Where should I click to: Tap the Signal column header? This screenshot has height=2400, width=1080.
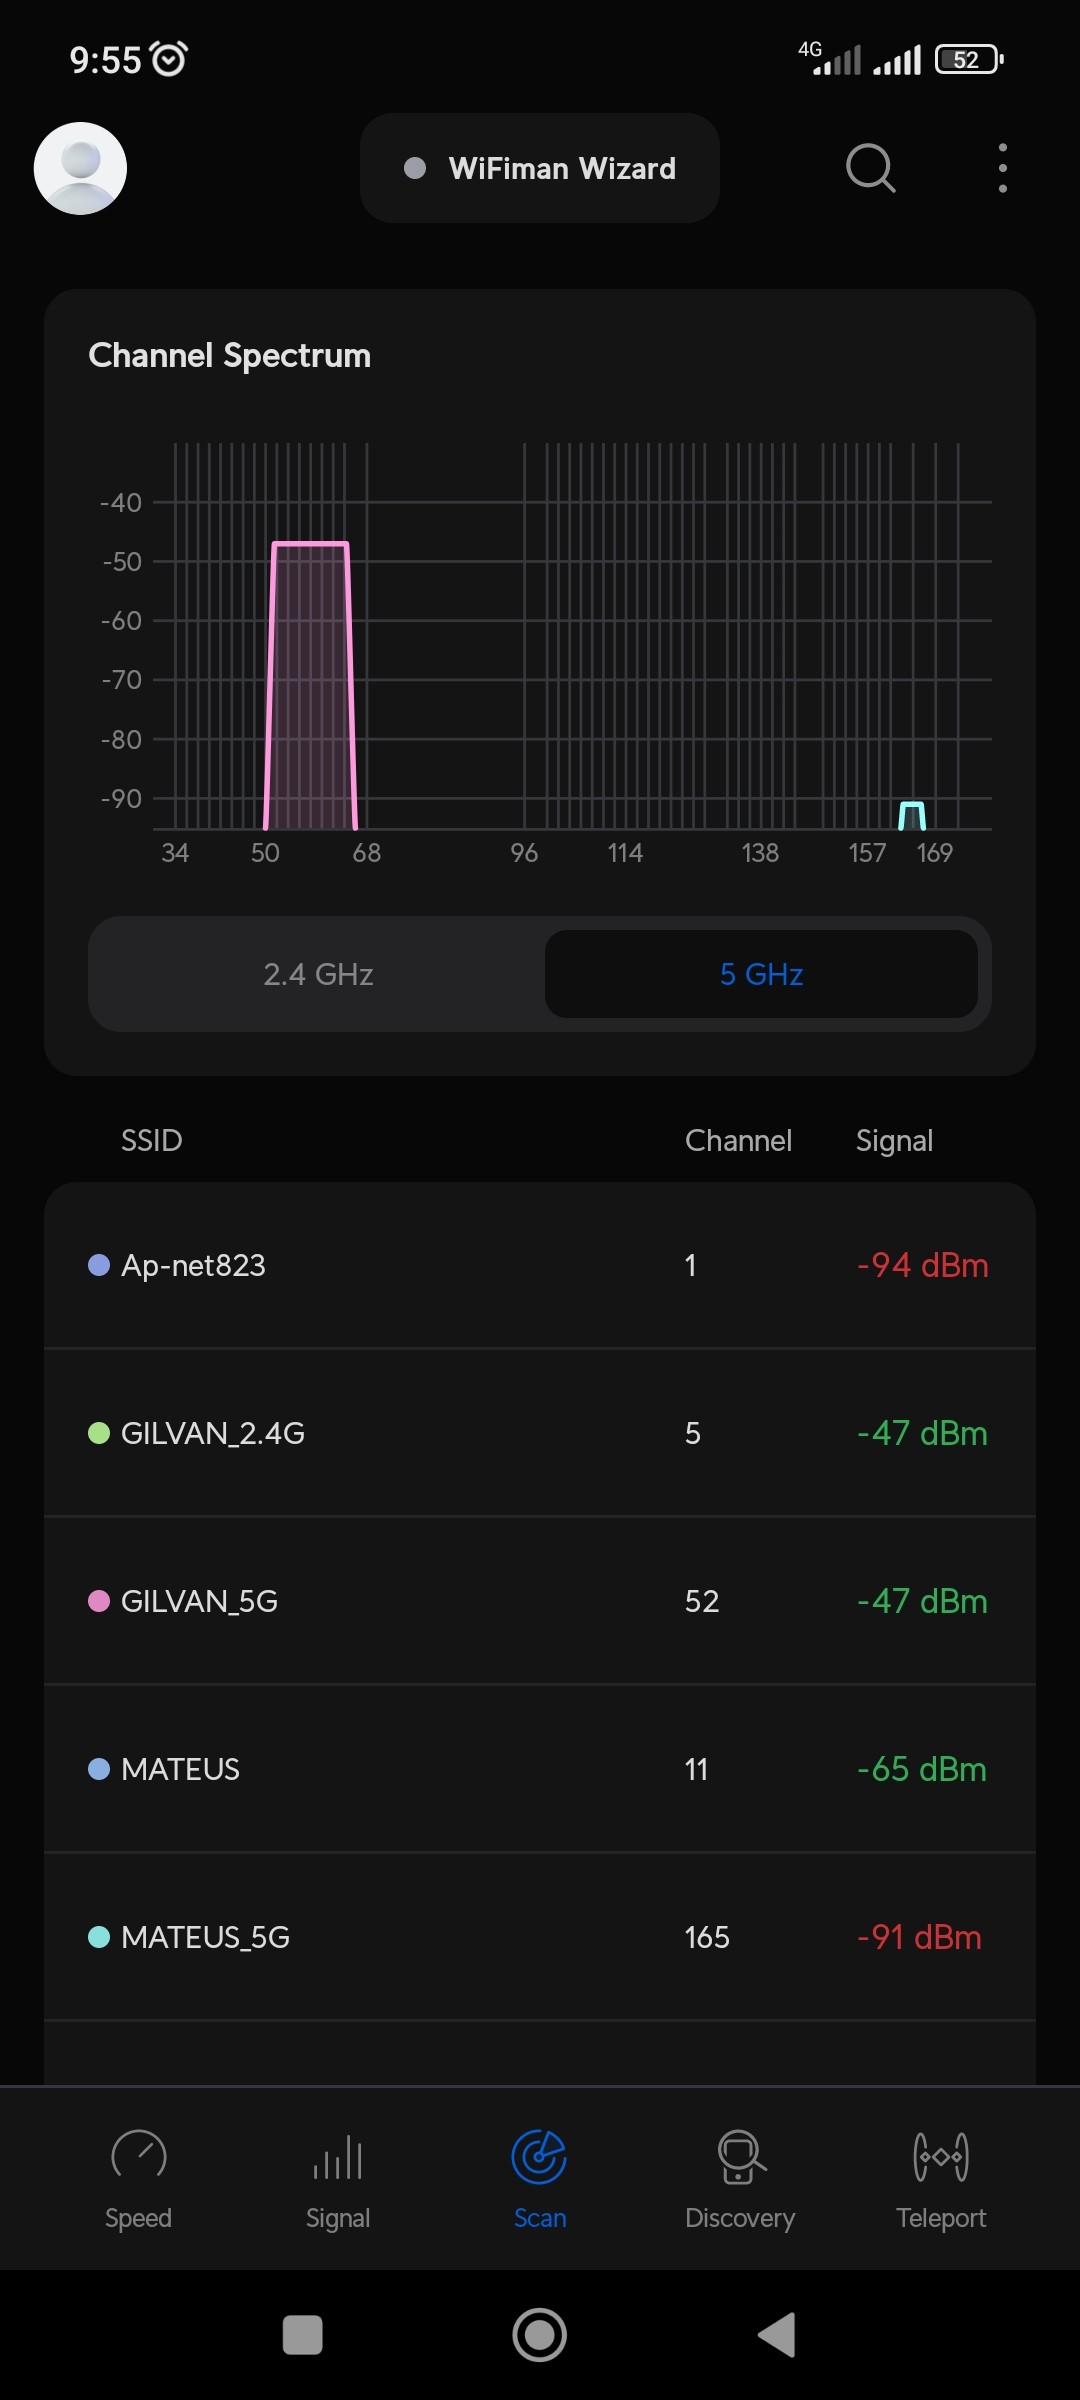pos(894,1140)
